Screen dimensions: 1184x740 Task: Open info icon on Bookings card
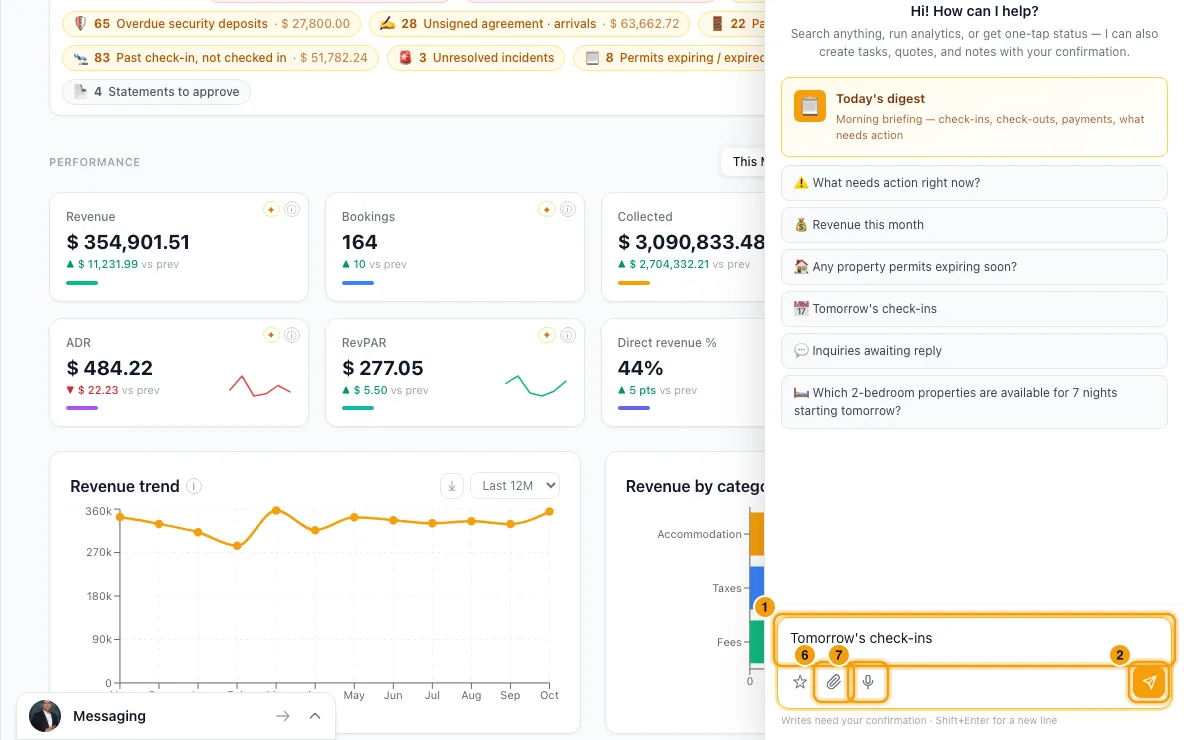click(568, 209)
